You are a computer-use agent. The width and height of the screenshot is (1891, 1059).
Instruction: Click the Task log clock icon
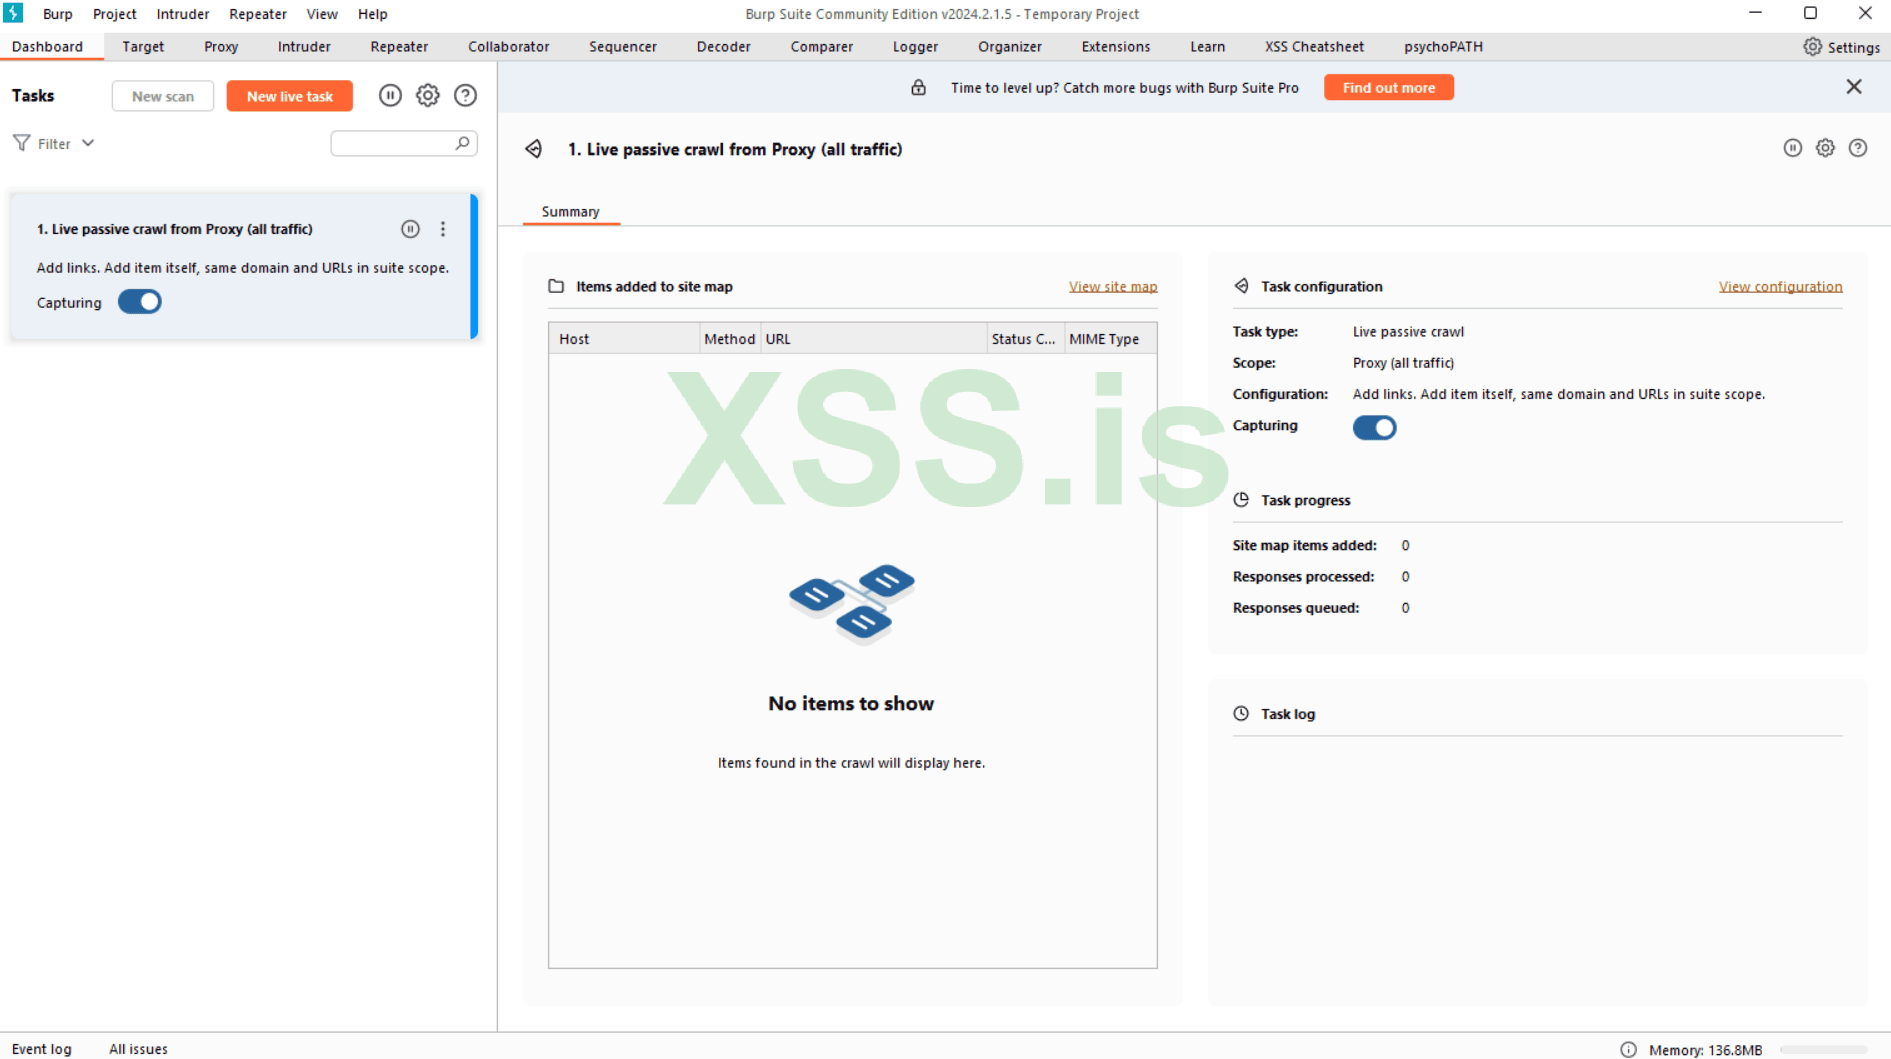coord(1241,714)
